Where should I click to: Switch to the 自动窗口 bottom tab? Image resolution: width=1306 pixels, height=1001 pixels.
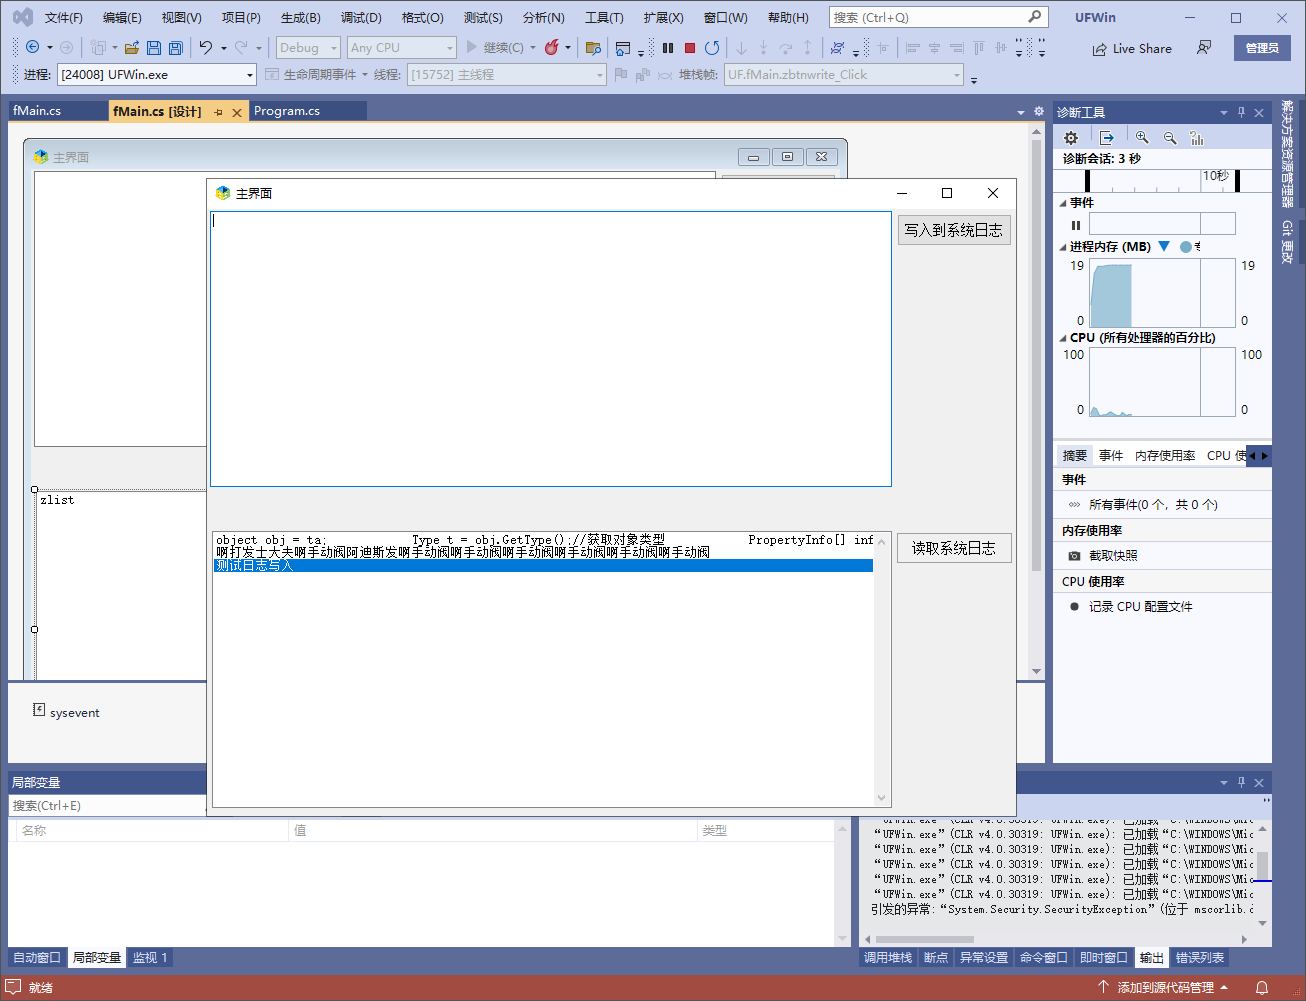[37, 958]
